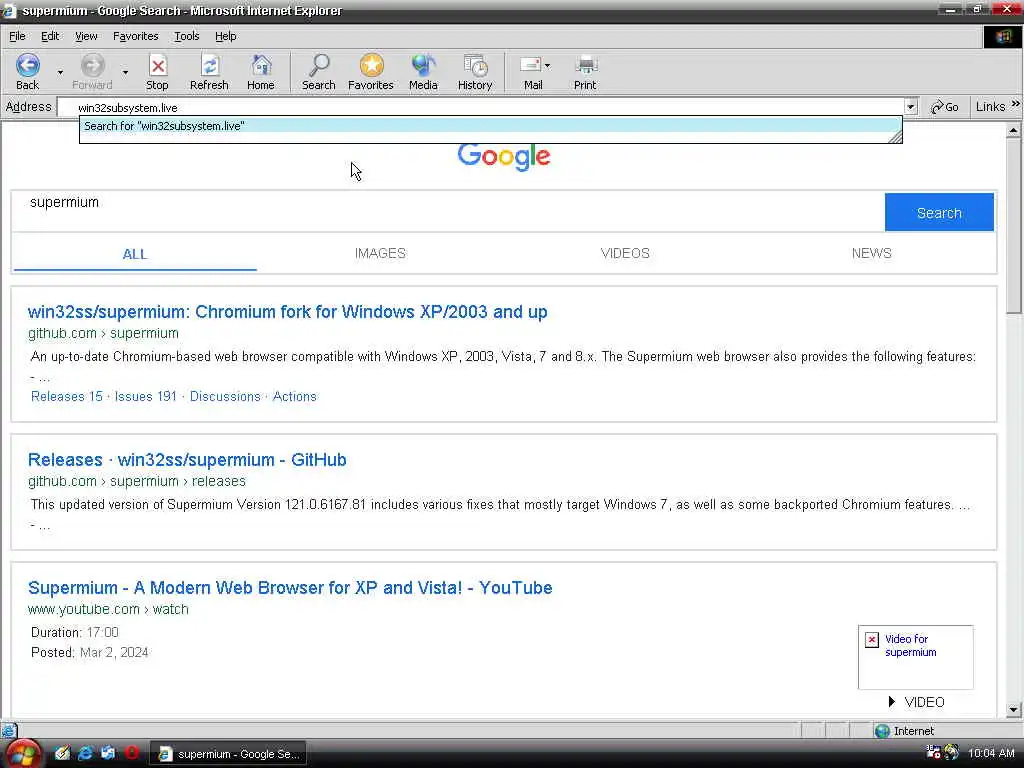Click the vertical scrollbar down arrow

1013,709
